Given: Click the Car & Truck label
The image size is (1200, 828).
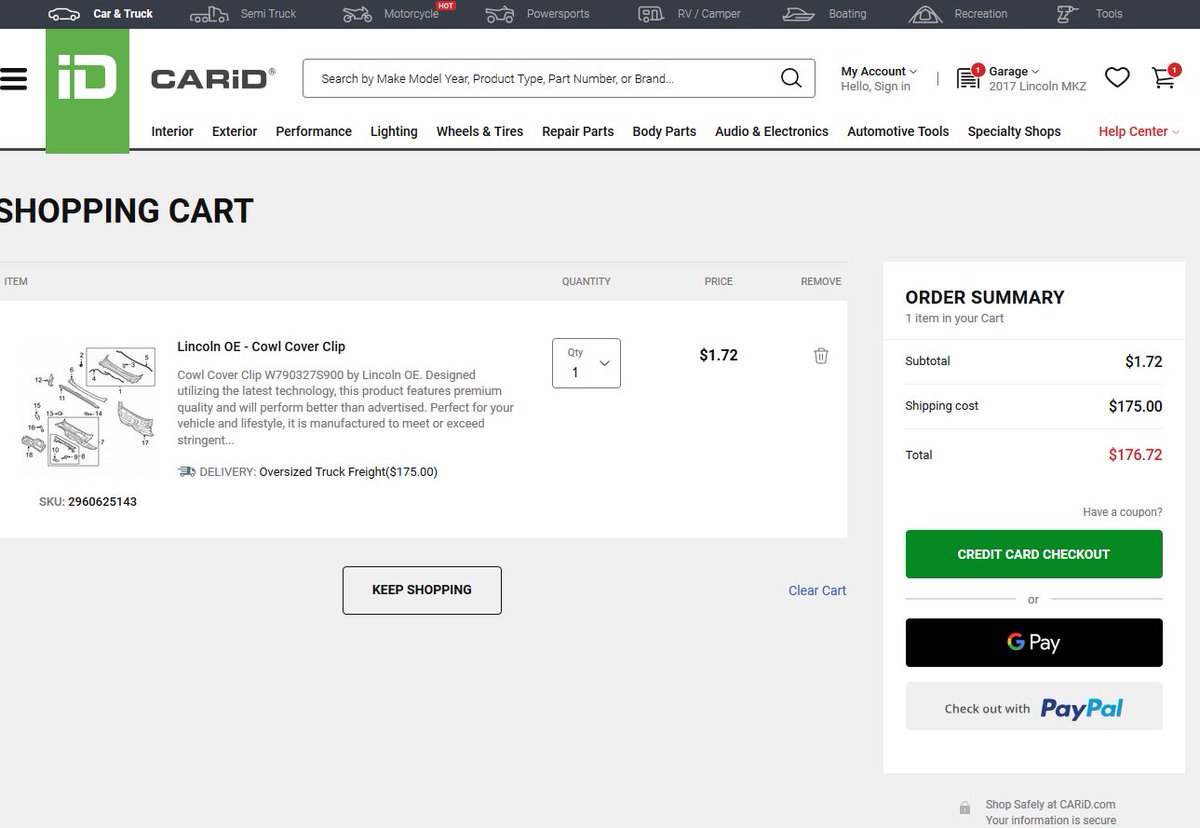Looking at the screenshot, I should click(x=123, y=14).
